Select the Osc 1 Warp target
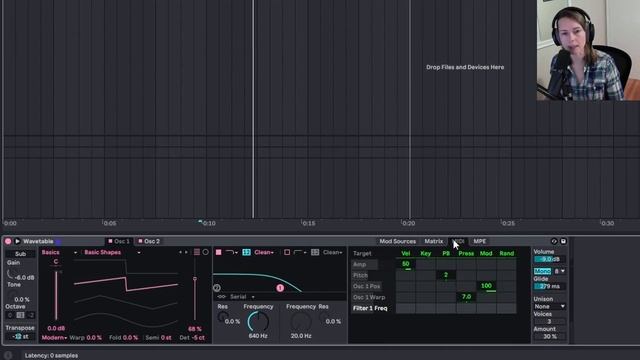 pos(369,297)
